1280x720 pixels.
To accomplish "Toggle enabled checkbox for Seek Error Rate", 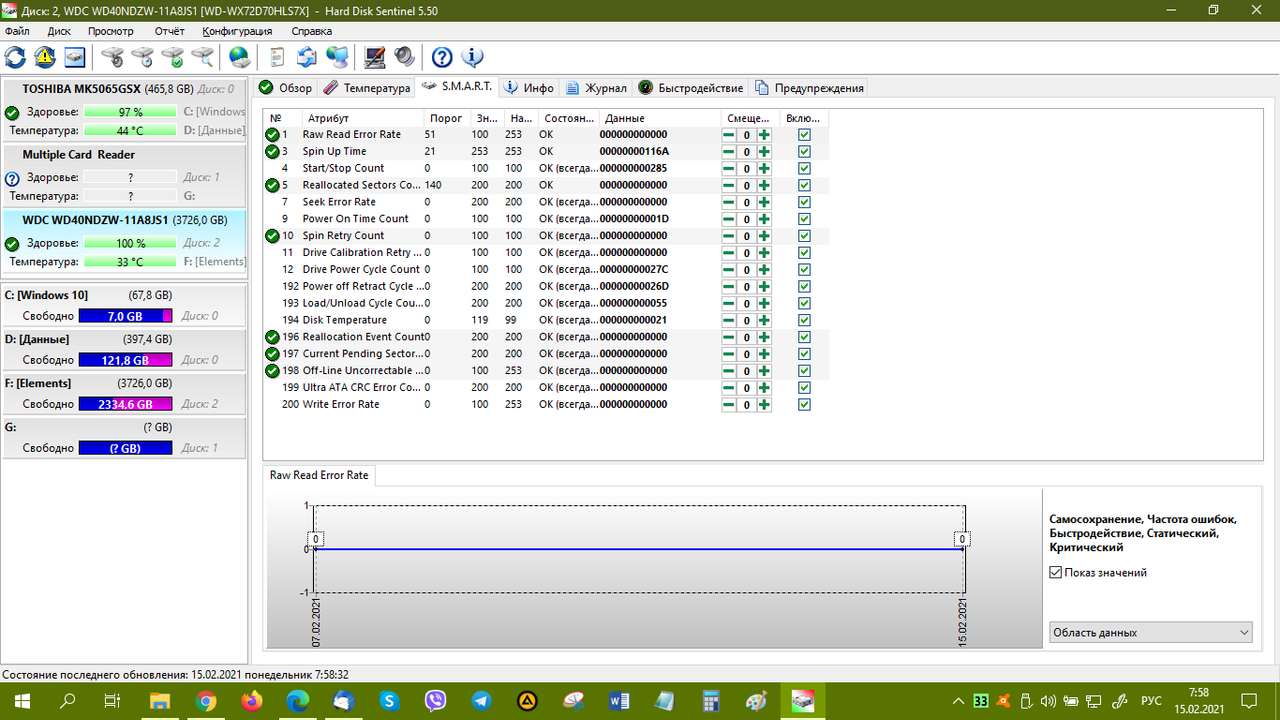I will [x=804, y=202].
